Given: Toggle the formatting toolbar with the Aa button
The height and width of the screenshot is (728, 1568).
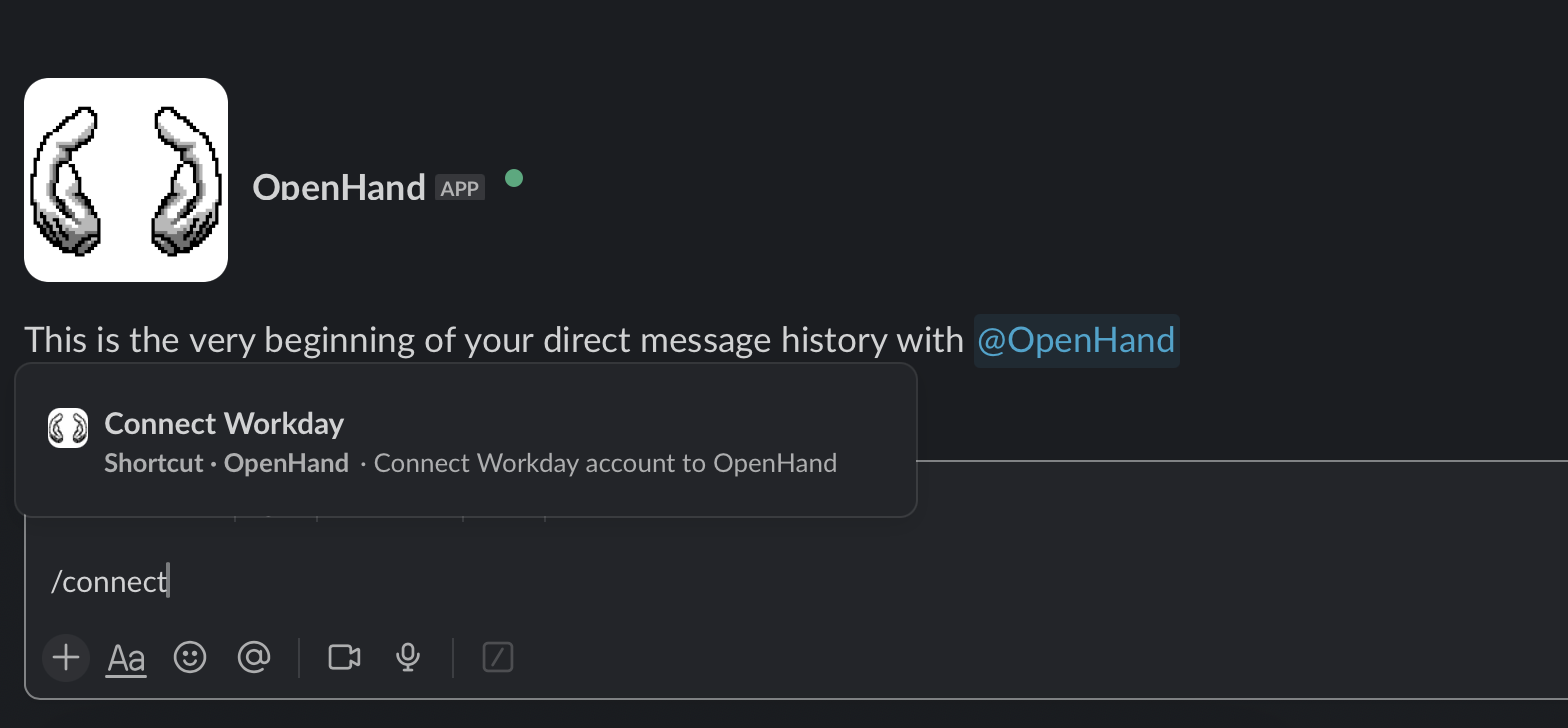Looking at the screenshot, I should point(125,657).
